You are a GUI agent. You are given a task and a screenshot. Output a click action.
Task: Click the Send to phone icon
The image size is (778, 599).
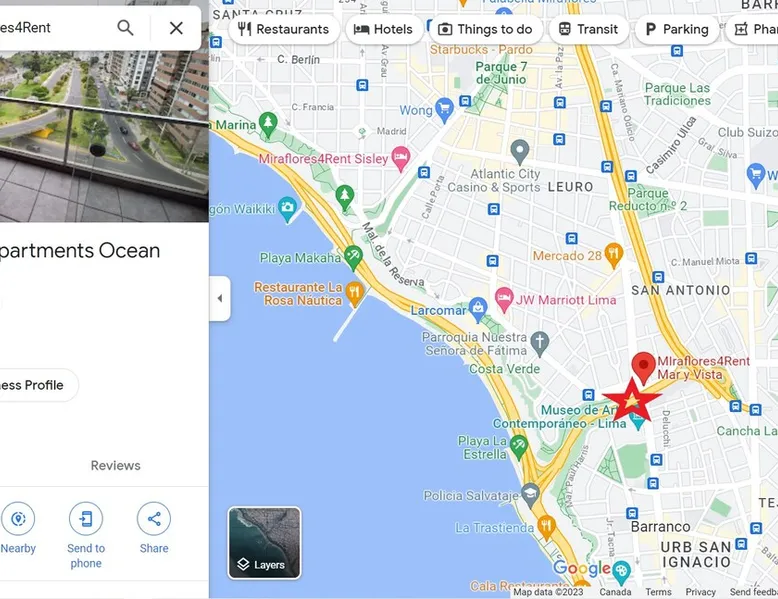(x=86, y=519)
